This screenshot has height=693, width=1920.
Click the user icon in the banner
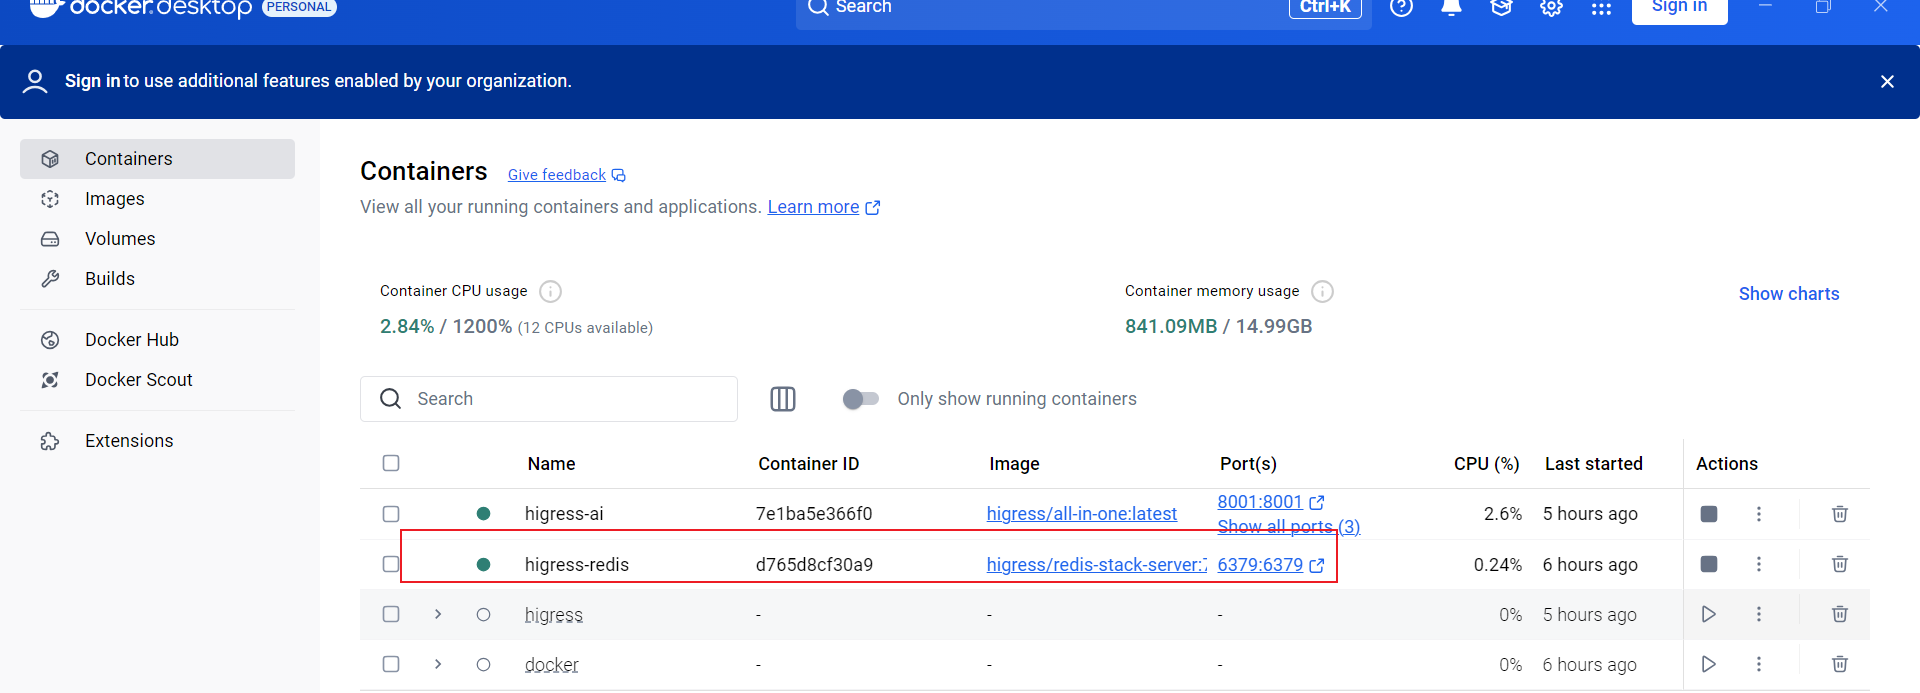pos(35,81)
